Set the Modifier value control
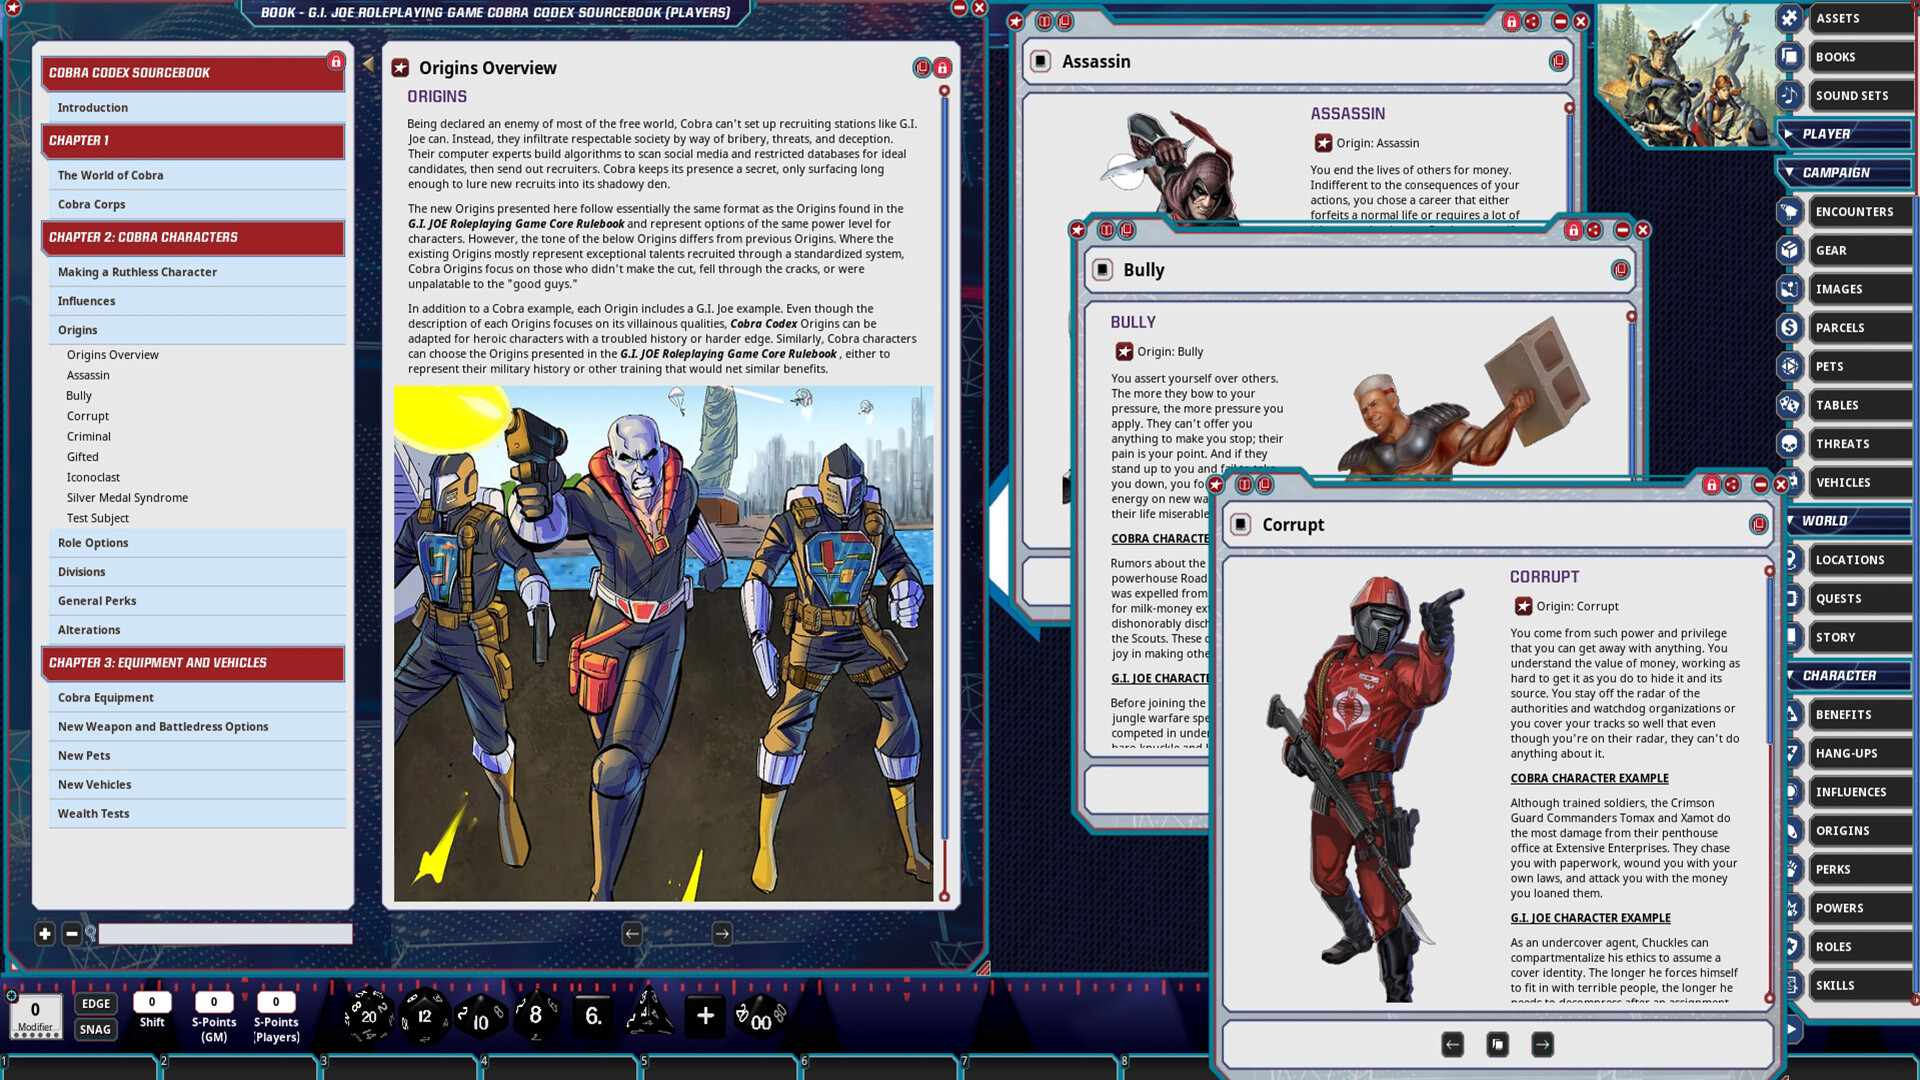 coord(33,1012)
